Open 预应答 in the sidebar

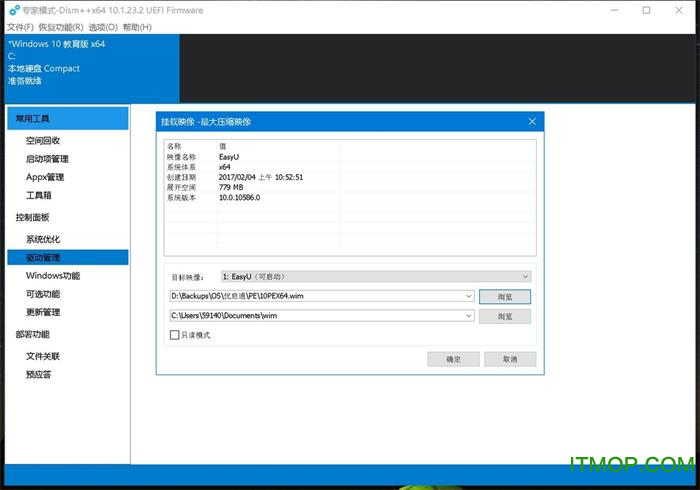coord(38,374)
